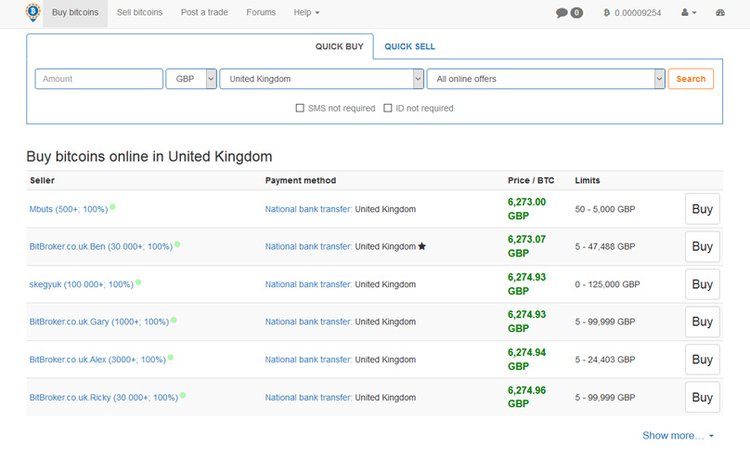The image size is (750, 459).
Task: Click green online status dot next to Mbuts
Action: [x=113, y=207]
